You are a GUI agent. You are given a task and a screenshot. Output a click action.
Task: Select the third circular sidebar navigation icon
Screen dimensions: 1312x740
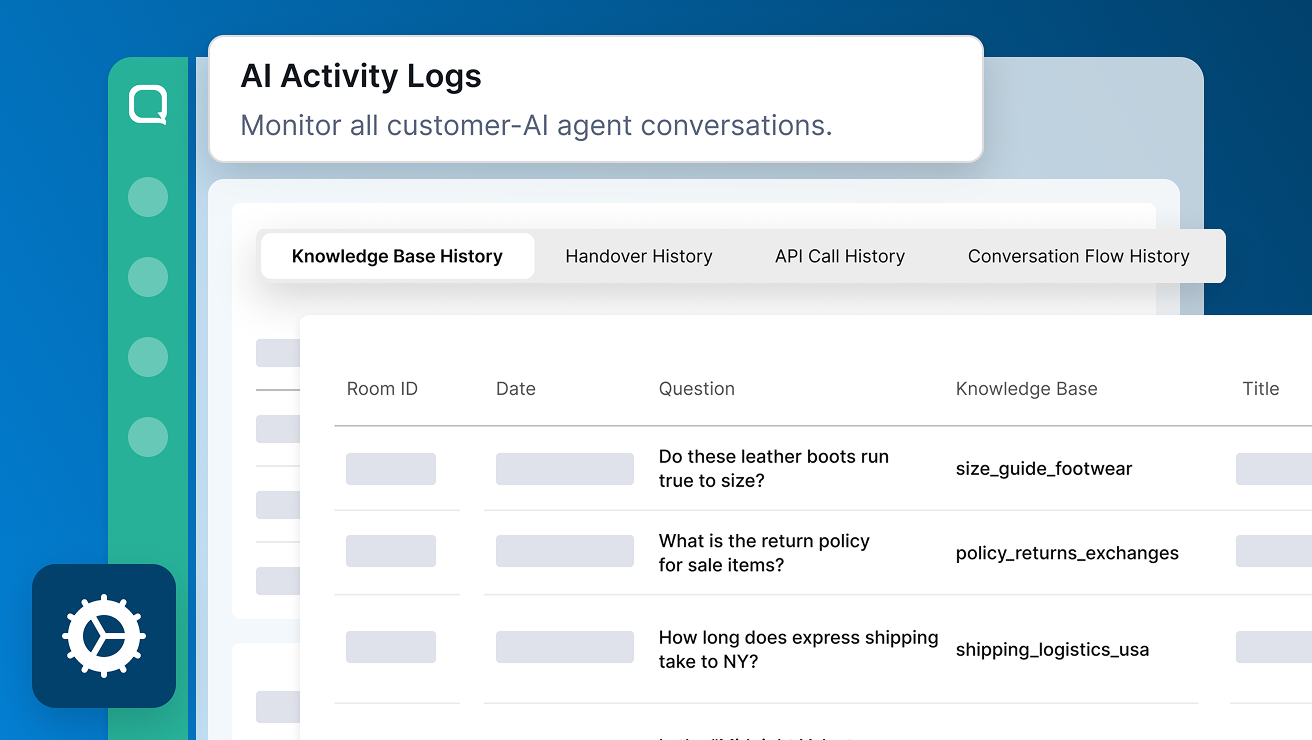(x=148, y=357)
